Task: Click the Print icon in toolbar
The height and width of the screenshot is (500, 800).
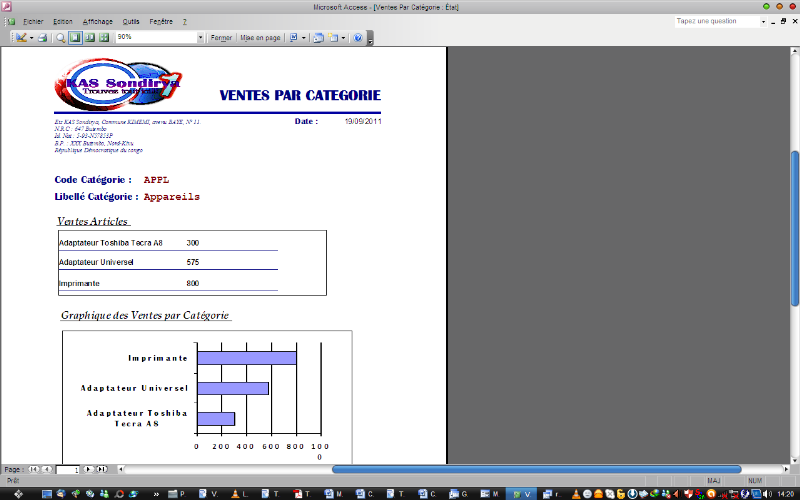Action: click(42, 37)
